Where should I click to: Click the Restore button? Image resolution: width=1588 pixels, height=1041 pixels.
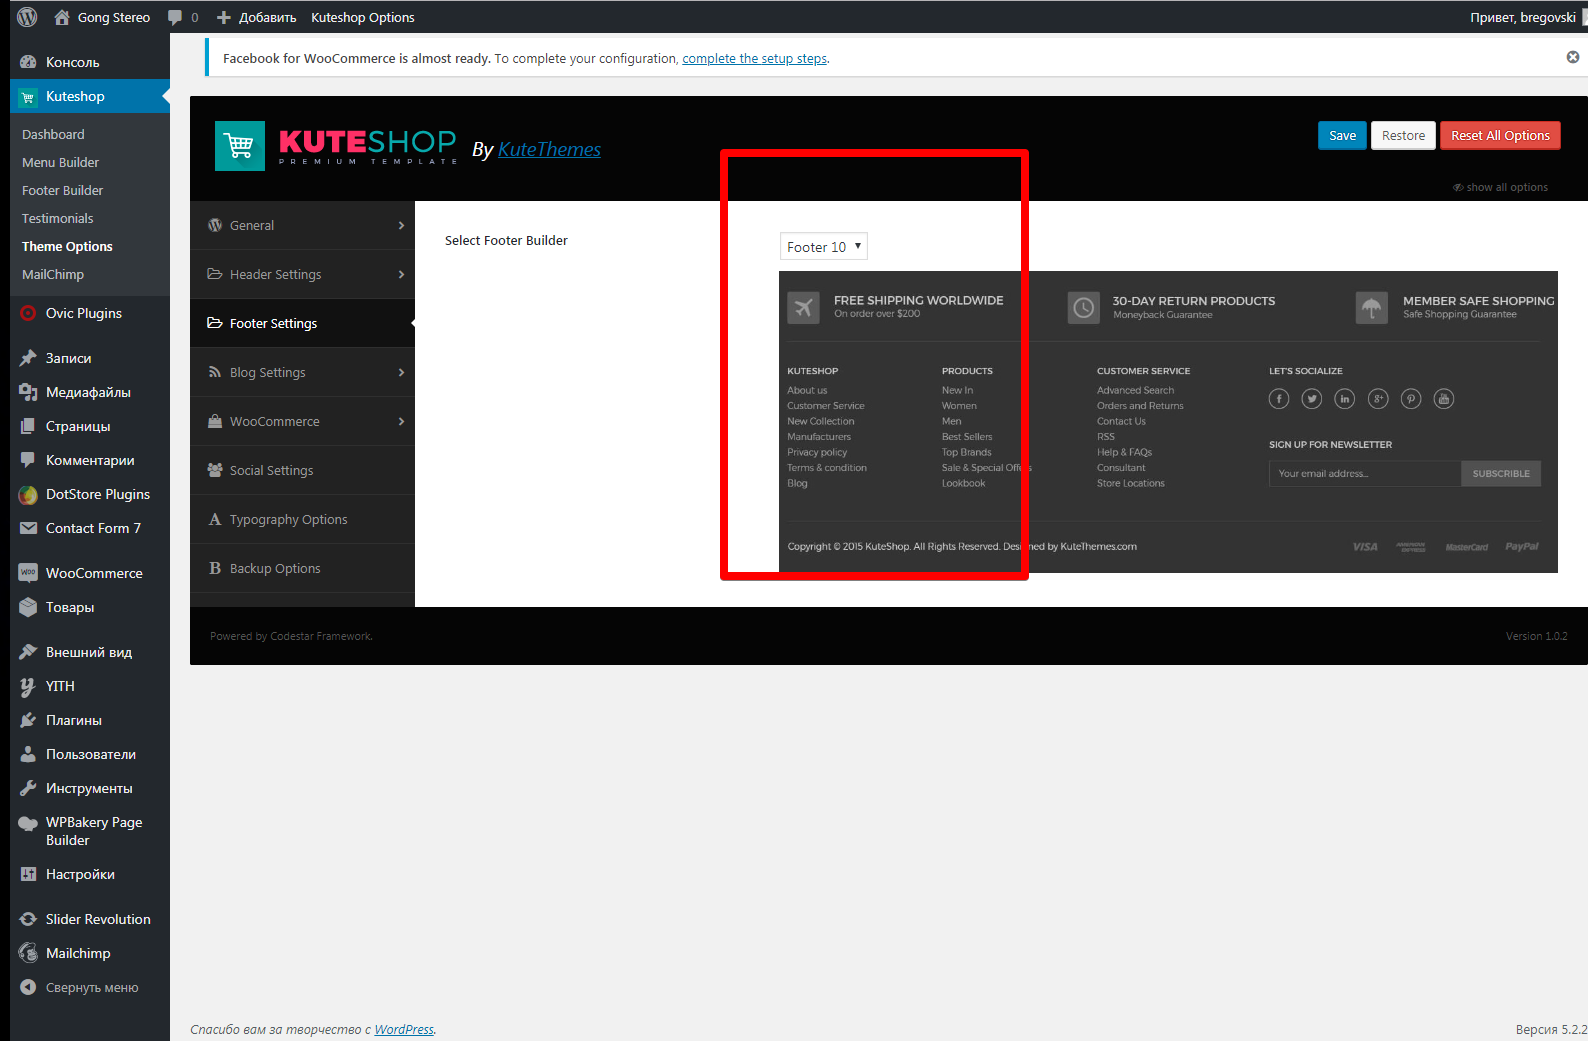click(x=1403, y=136)
